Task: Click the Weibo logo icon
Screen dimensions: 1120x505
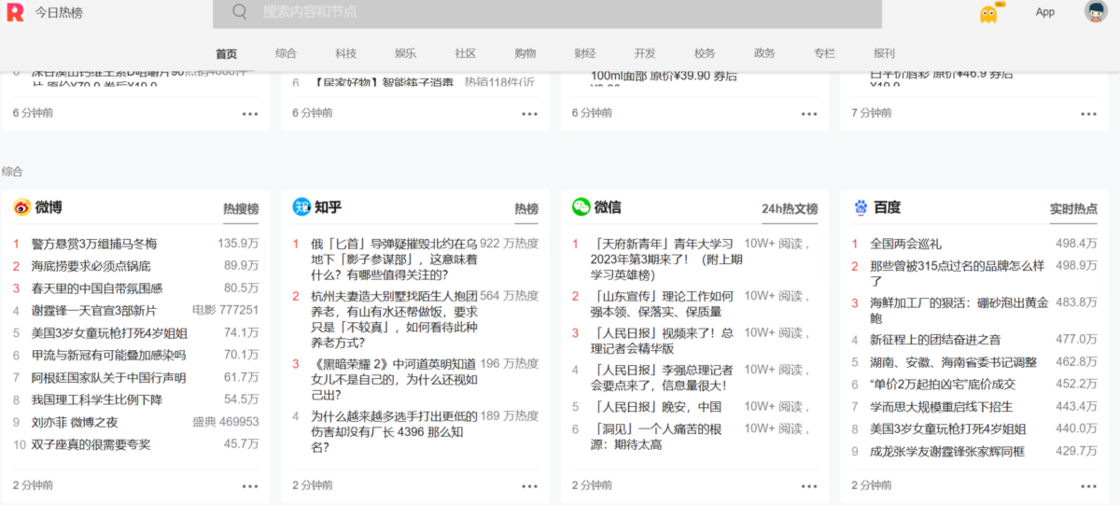Action: (21, 207)
